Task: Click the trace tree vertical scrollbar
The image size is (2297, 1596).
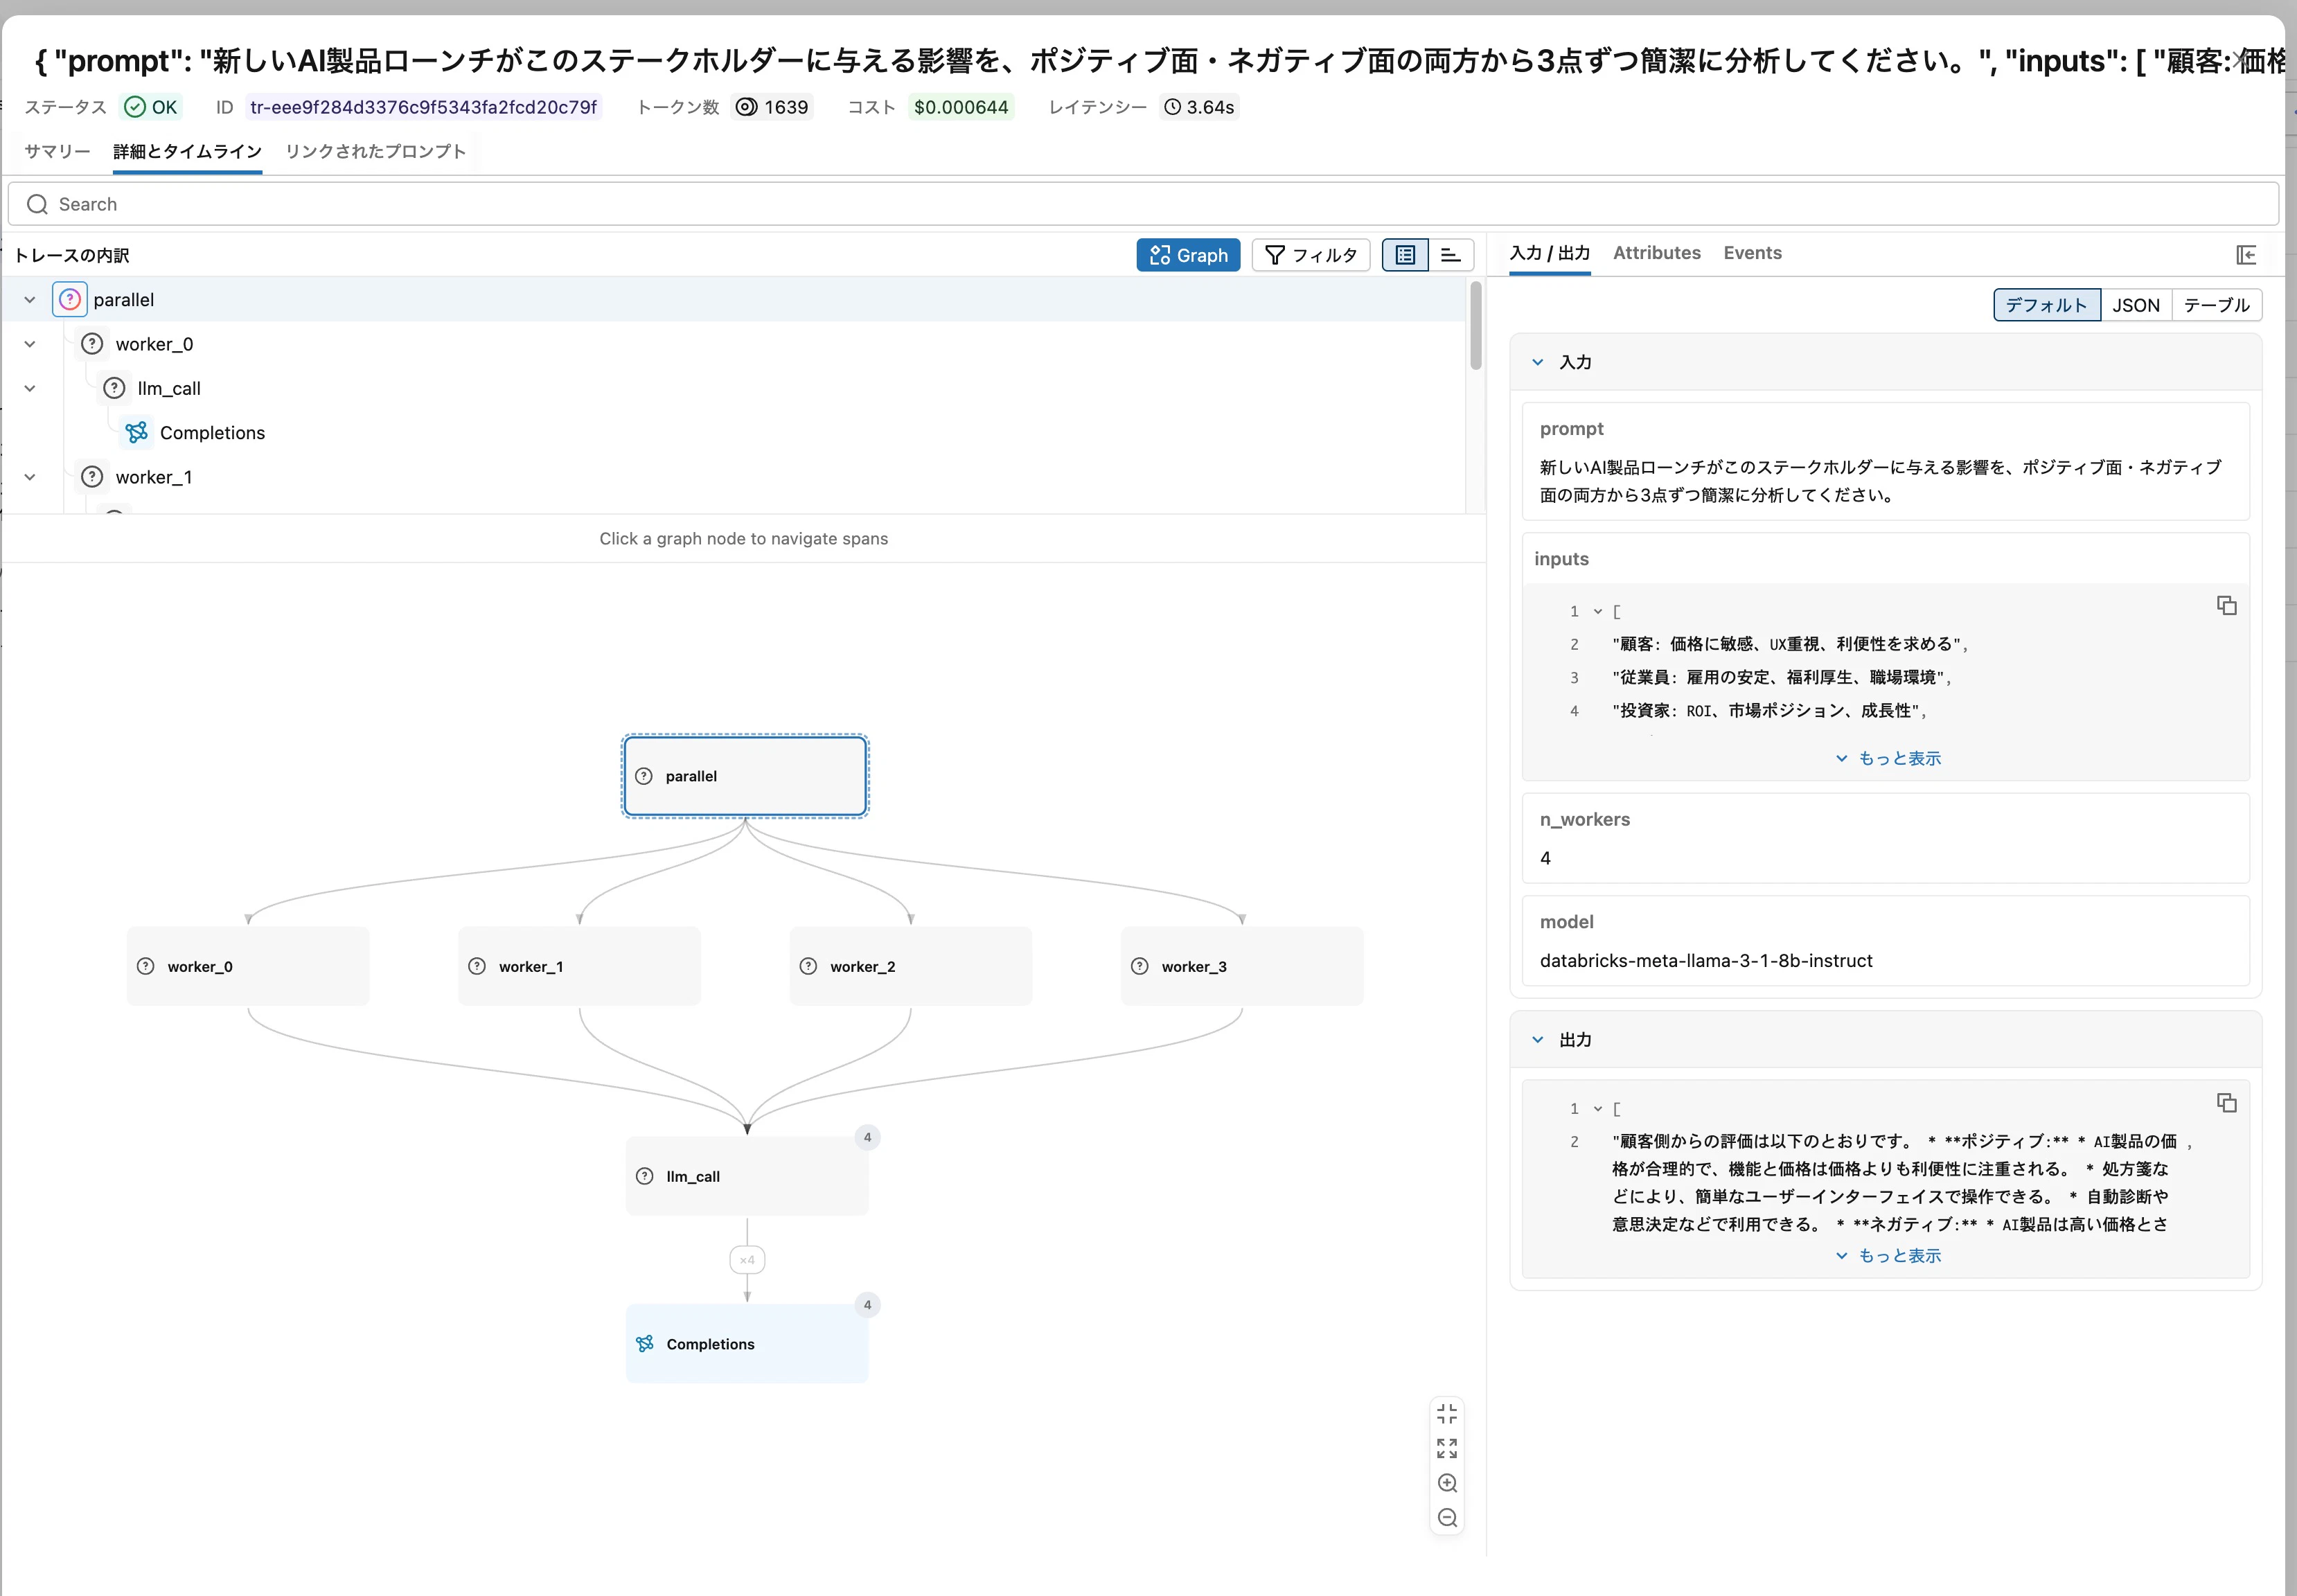Action: 1475,326
